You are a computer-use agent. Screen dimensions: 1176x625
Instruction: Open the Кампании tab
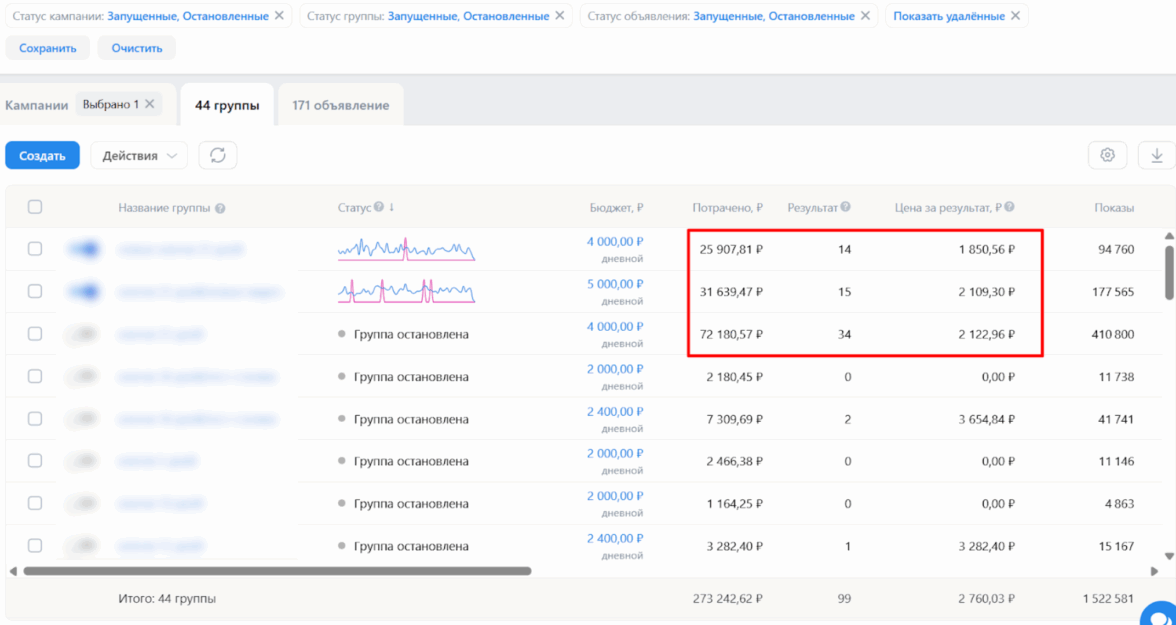[36, 105]
